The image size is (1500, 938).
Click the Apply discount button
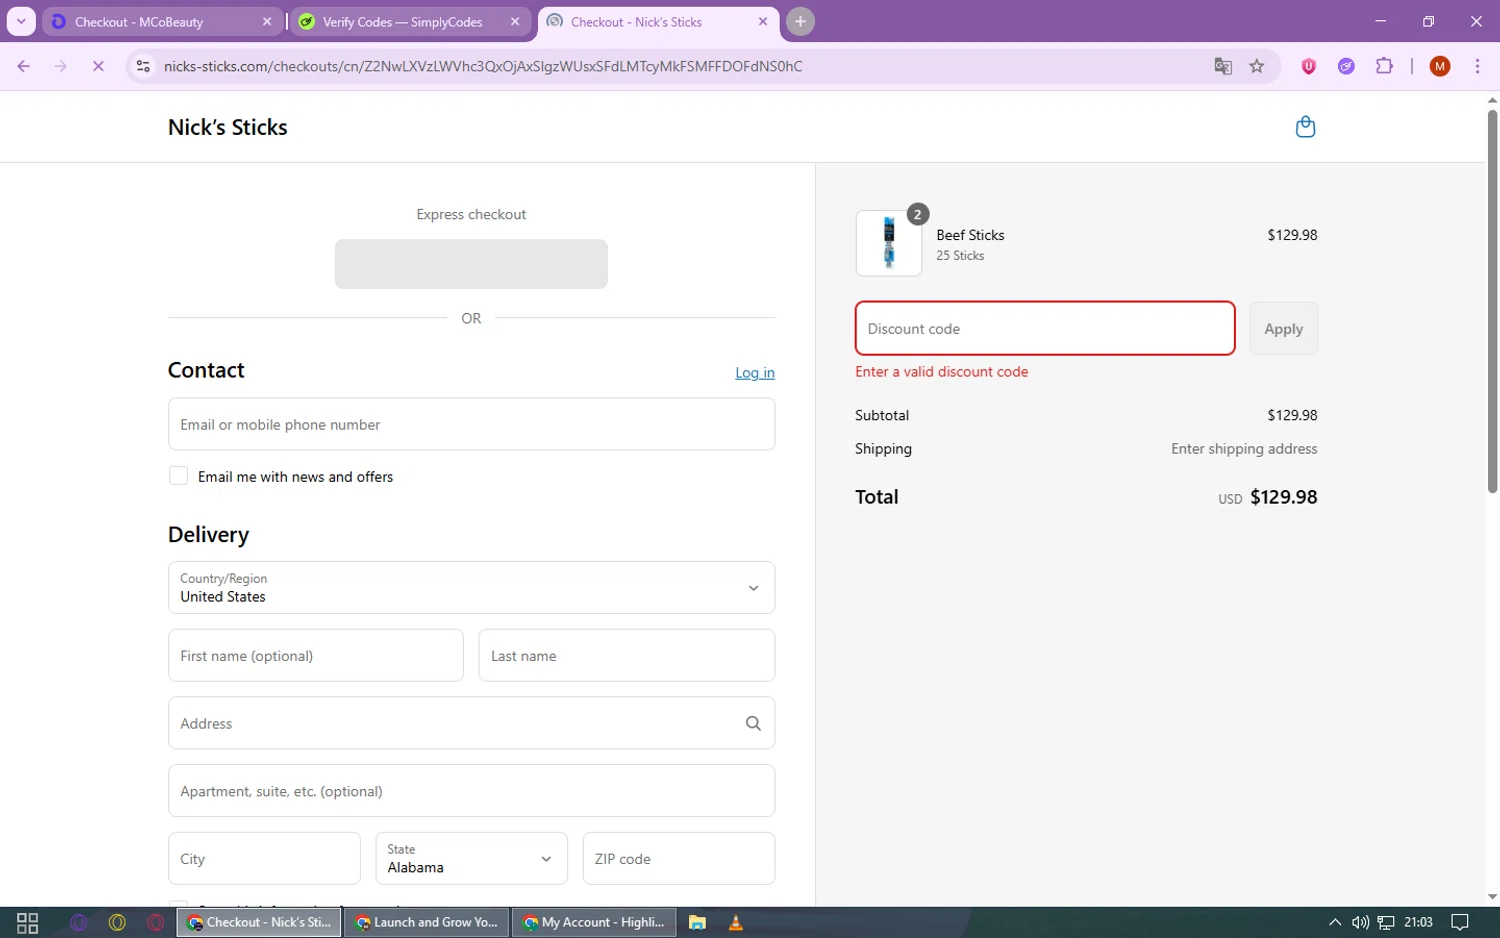(1283, 328)
